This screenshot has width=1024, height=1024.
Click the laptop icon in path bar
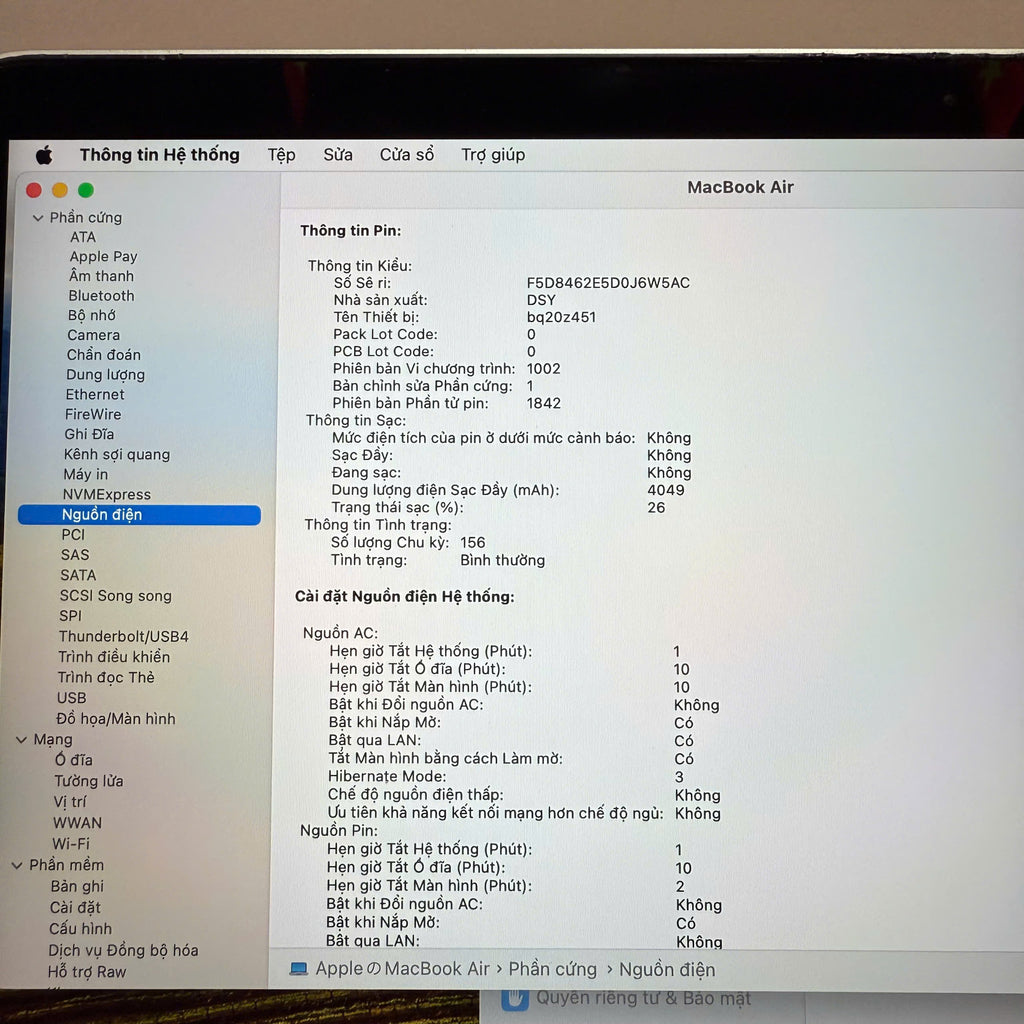point(298,969)
